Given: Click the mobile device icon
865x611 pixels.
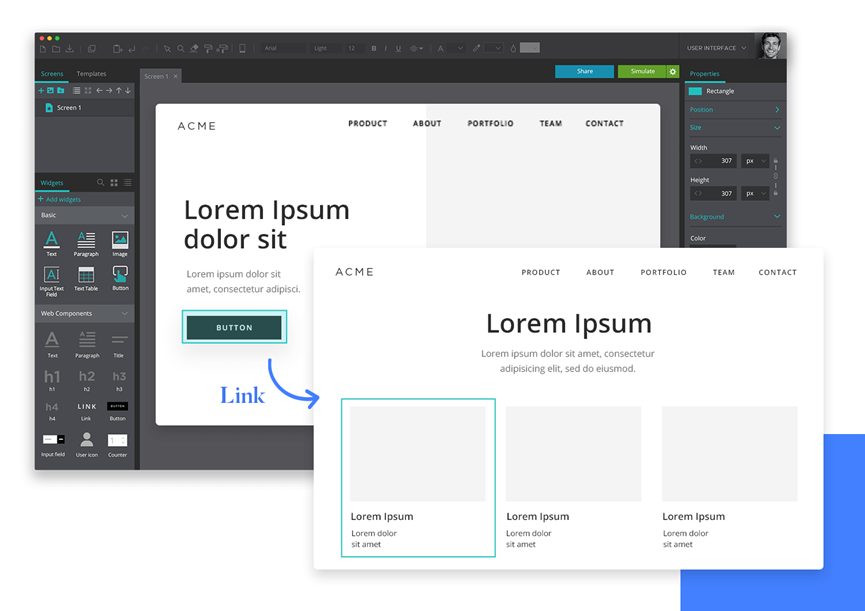Looking at the screenshot, I should coord(242,49).
